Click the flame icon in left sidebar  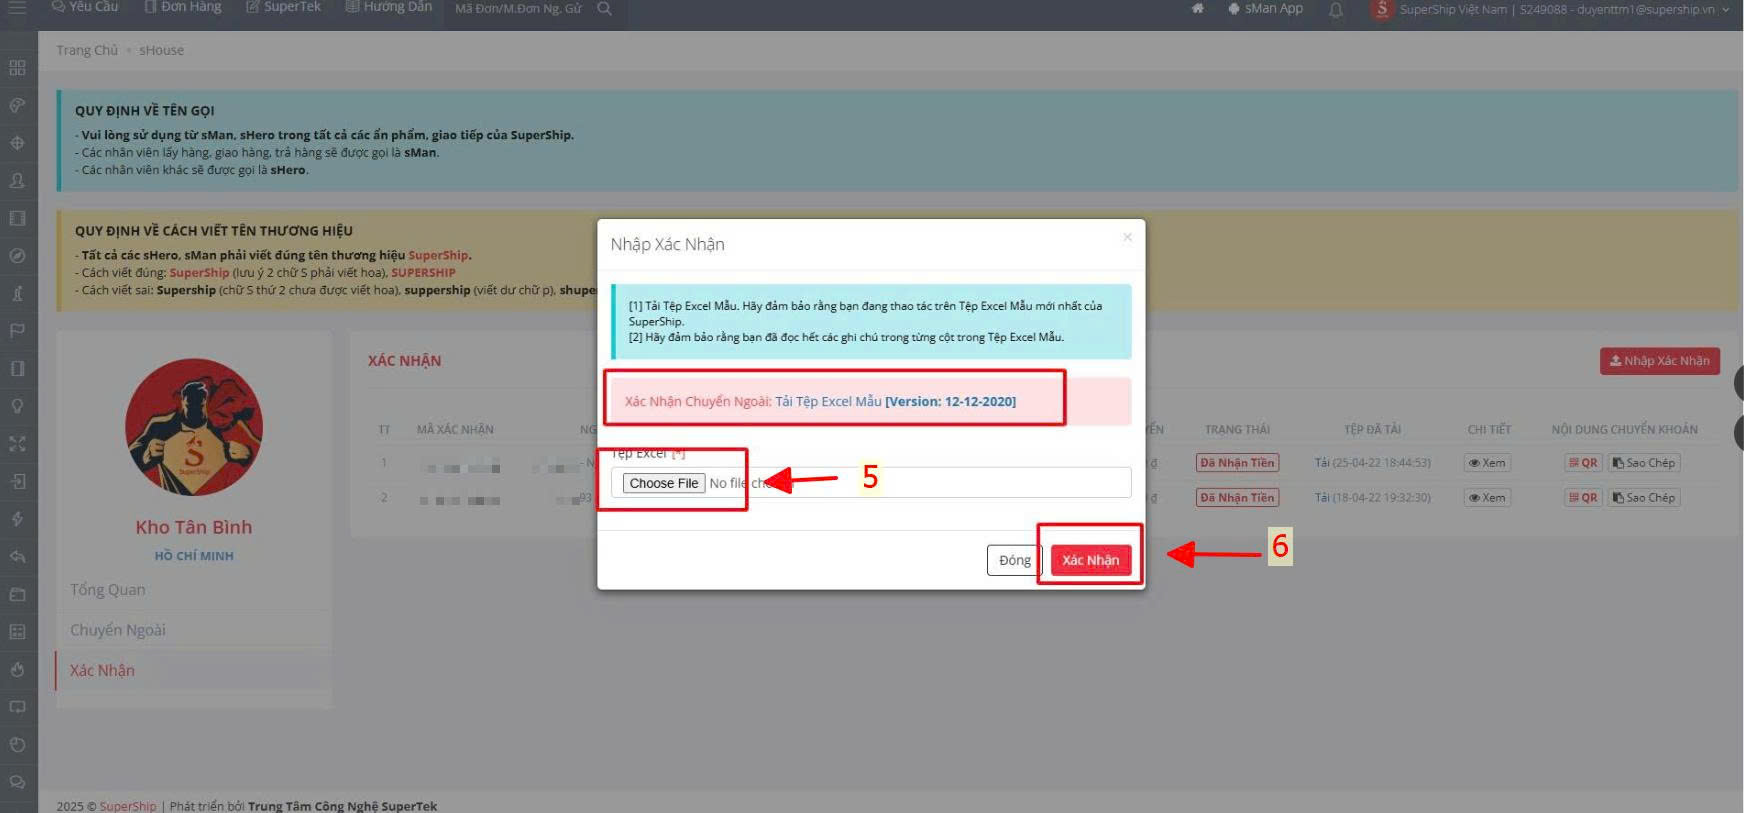17,669
